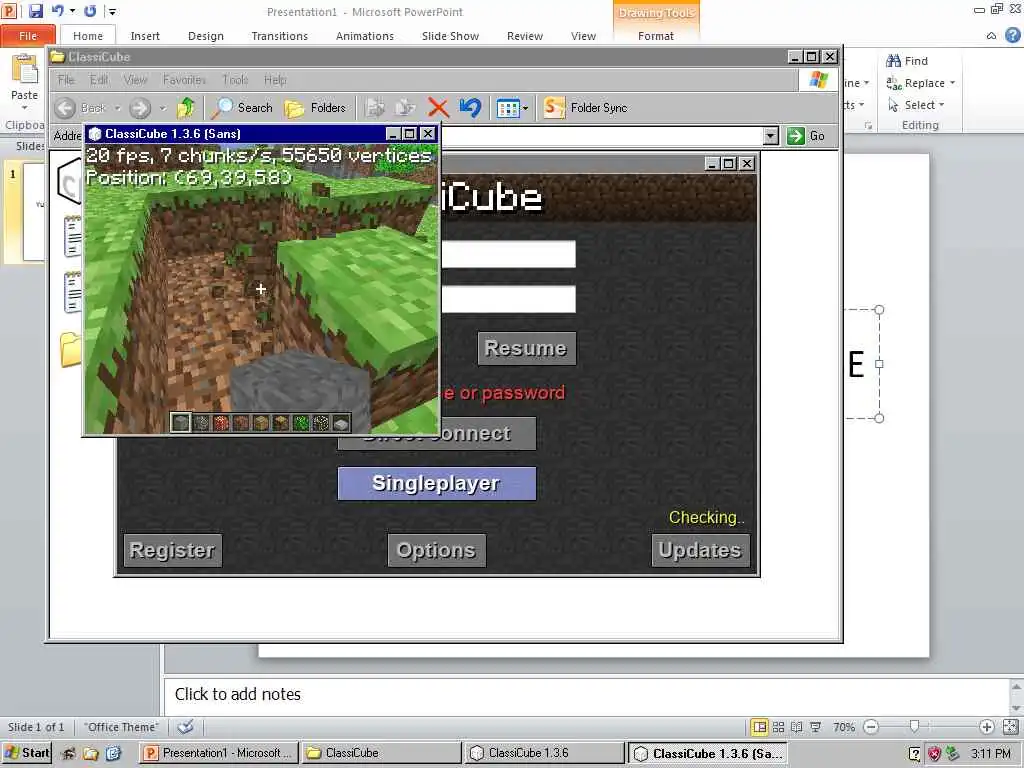Click the Updates button in the launcher
The image size is (1024, 768).
[x=700, y=550]
